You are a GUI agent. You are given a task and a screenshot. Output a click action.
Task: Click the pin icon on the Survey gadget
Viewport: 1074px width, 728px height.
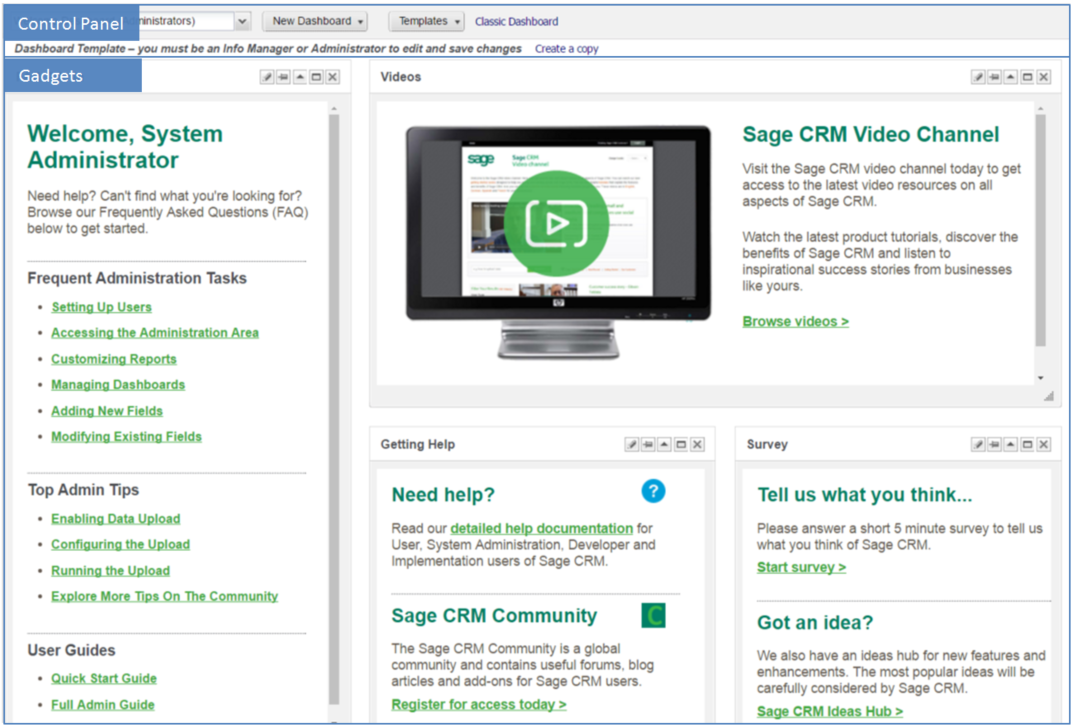[995, 444]
